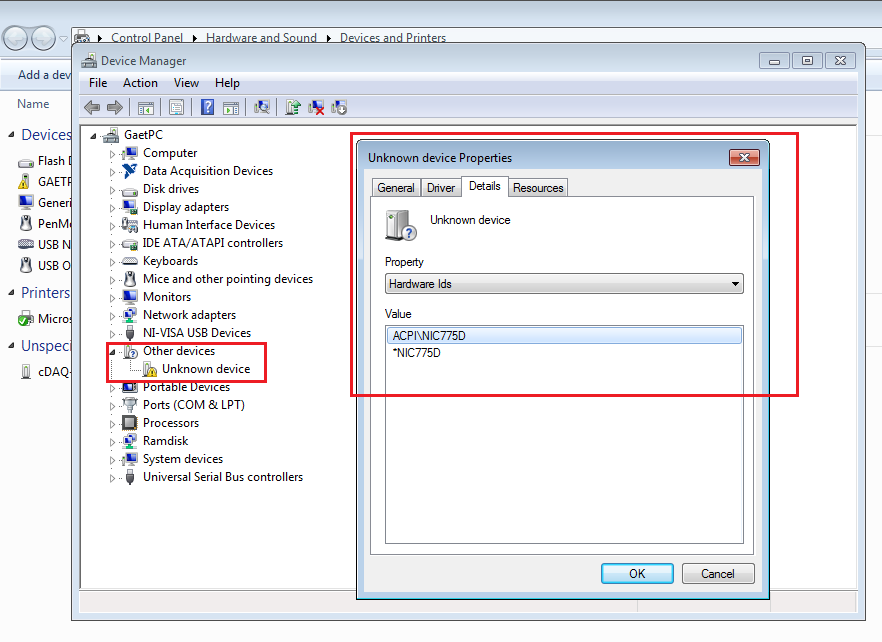Select the Human Interface Devices icon
882x642 pixels.
(130, 225)
